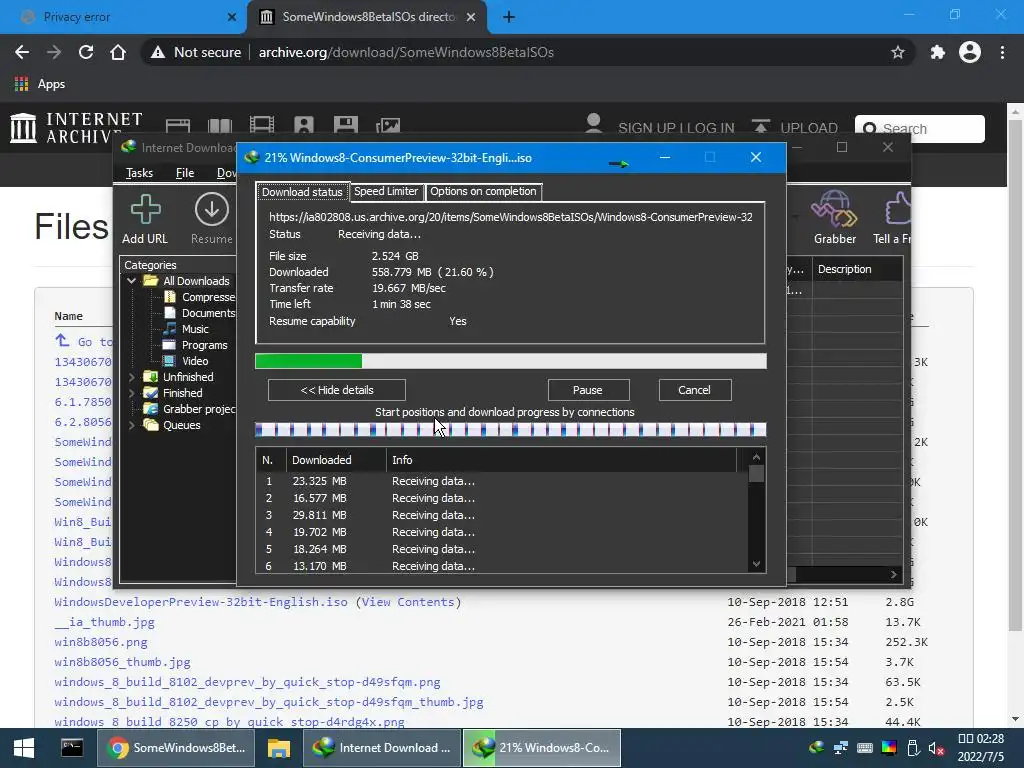The width and height of the screenshot is (1024, 768).
Task: Pause the download
Action: click(x=588, y=390)
